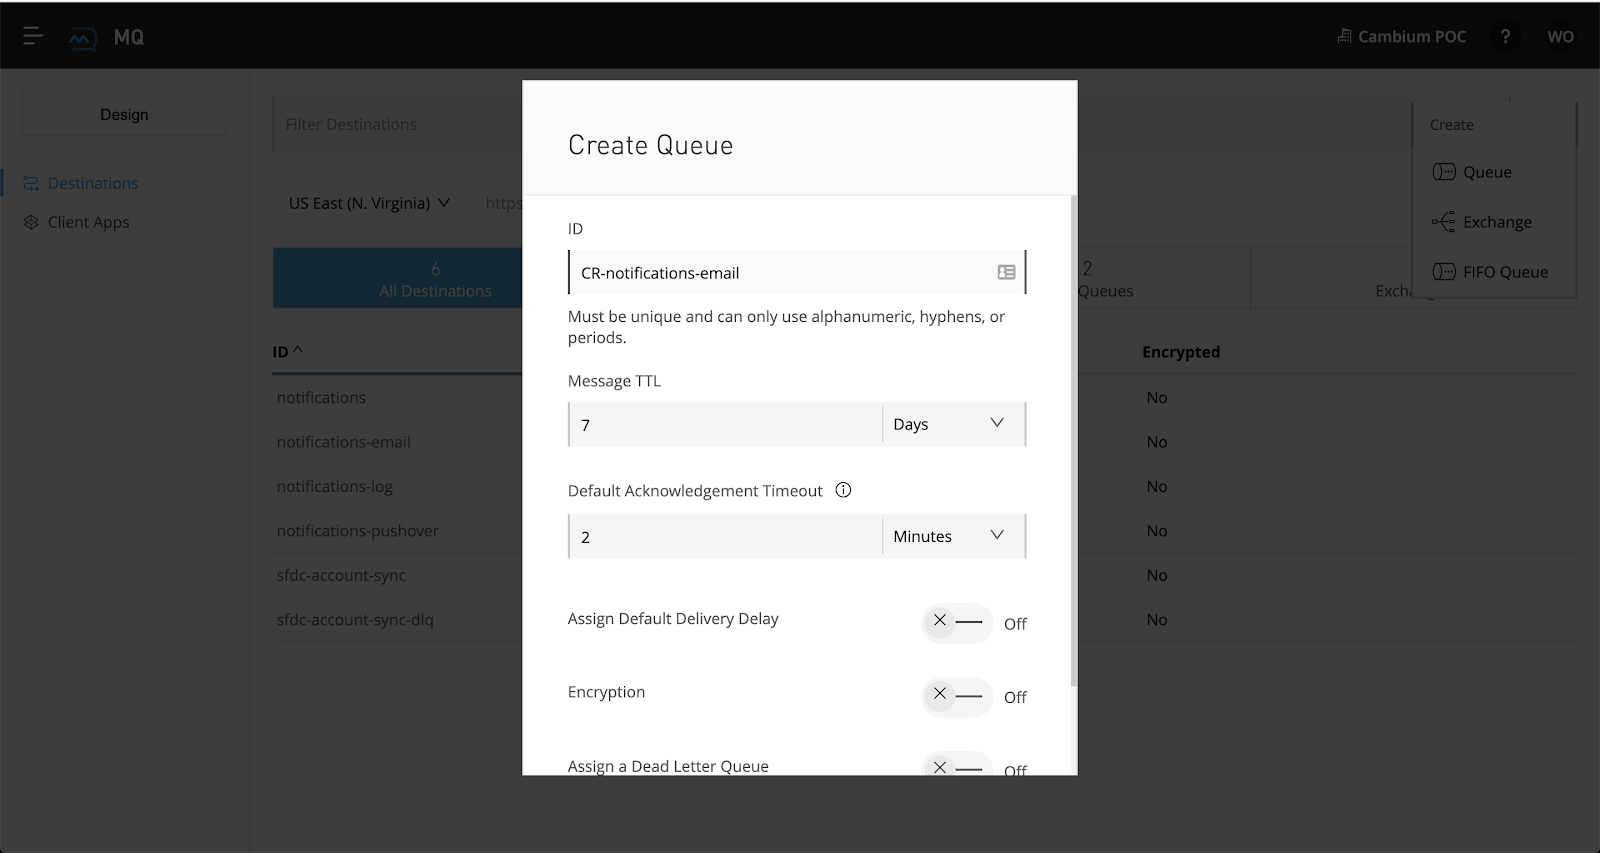Open the Message TTL Days unit dropdown
This screenshot has width=1600, height=853.
tap(952, 424)
